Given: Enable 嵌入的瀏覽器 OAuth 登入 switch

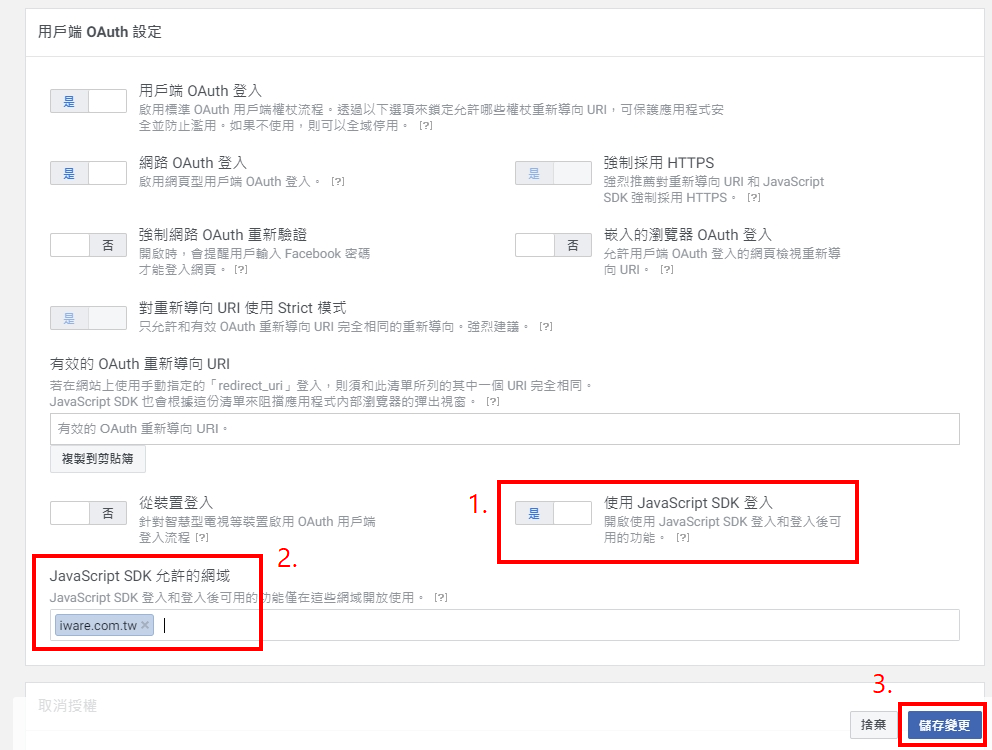Looking at the screenshot, I should (554, 246).
